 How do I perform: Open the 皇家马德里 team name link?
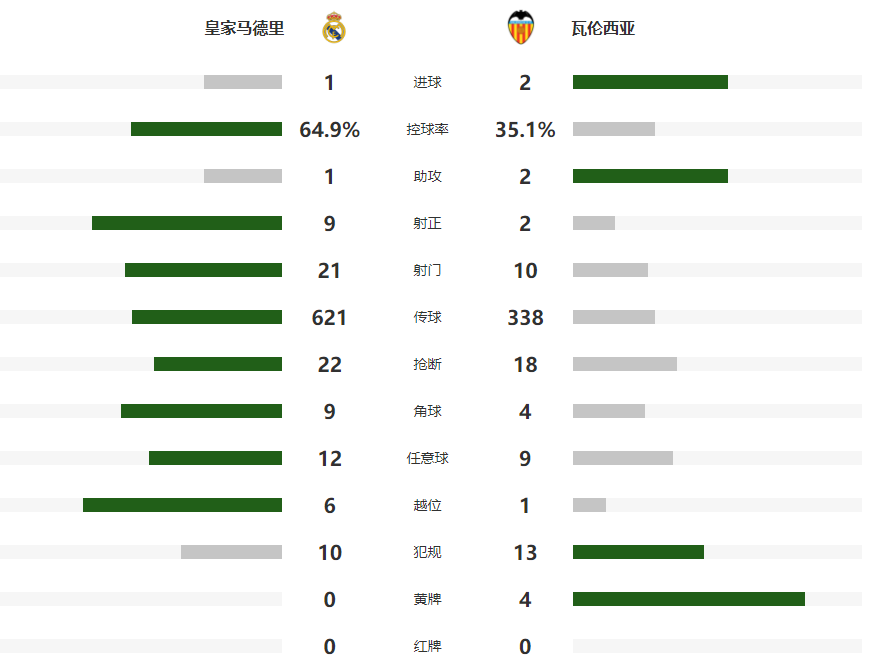click(244, 29)
